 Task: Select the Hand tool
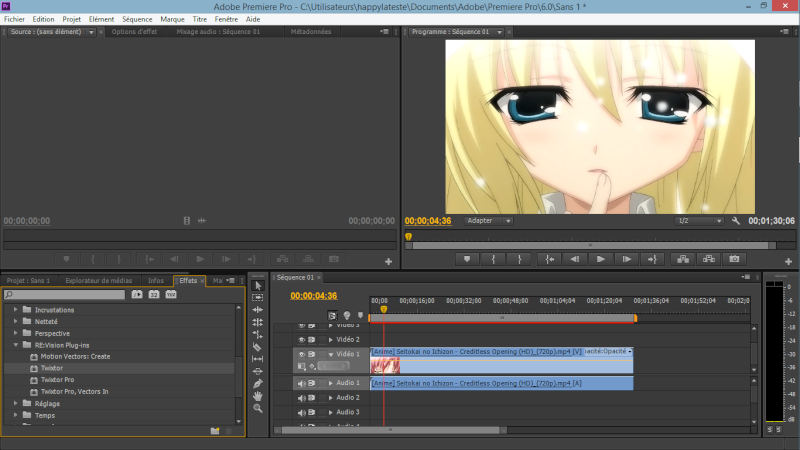(x=258, y=396)
